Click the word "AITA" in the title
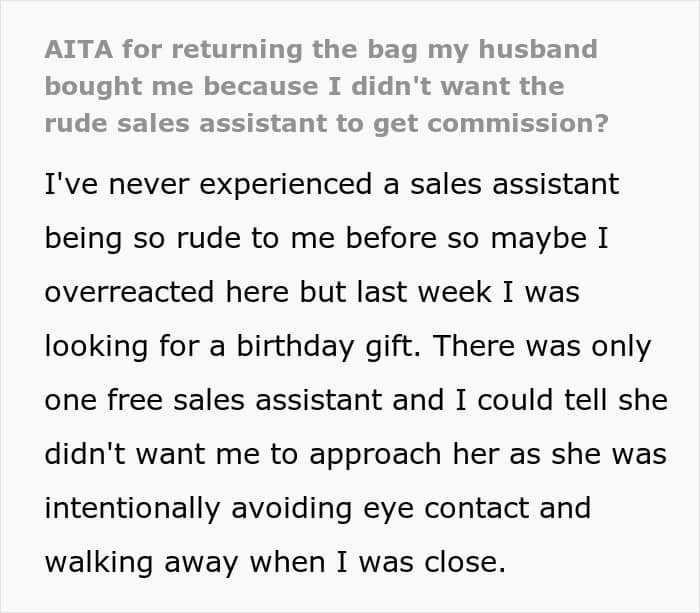This screenshot has height=613, width=700. click(x=79, y=49)
